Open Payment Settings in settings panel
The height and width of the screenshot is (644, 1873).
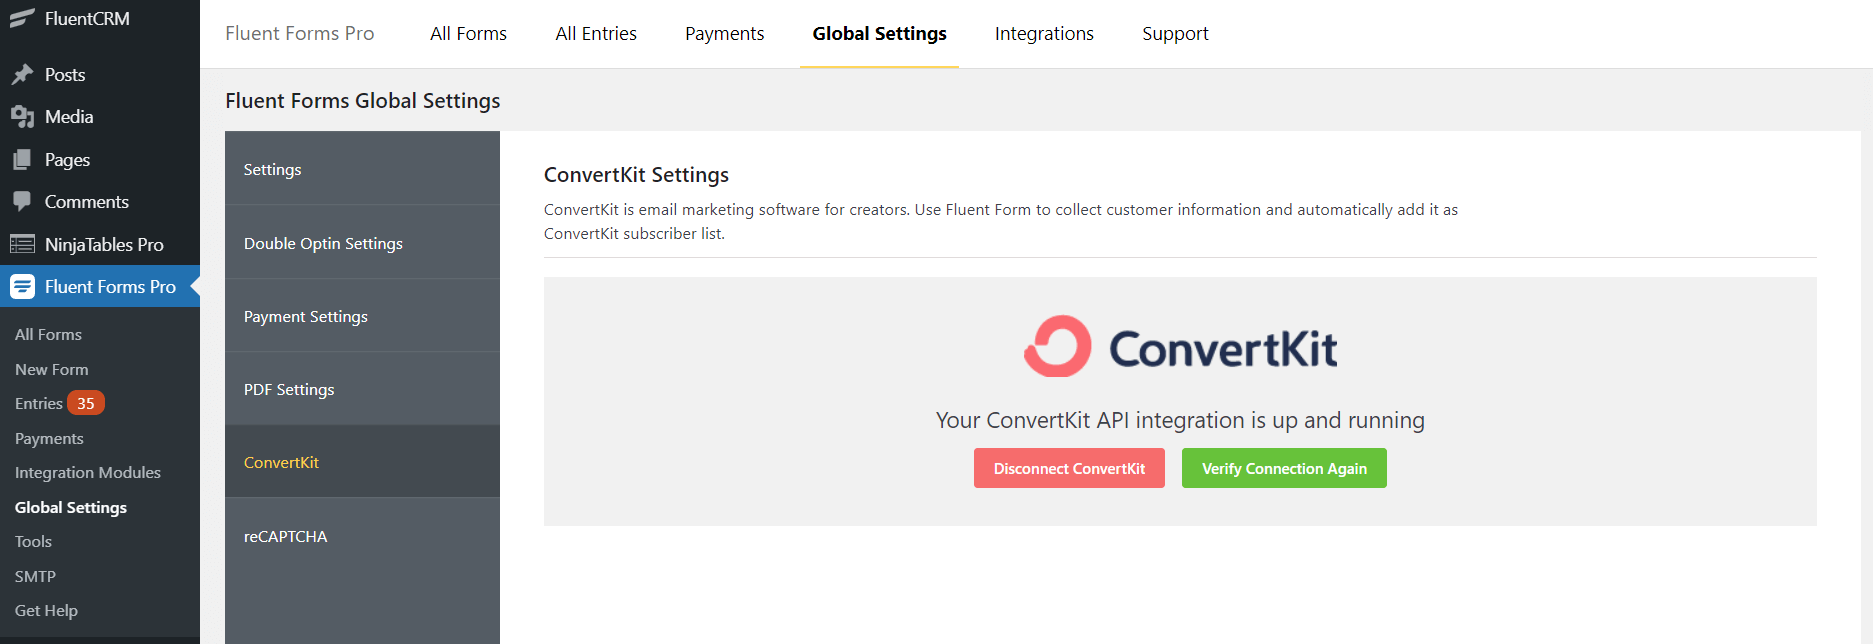point(362,316)
